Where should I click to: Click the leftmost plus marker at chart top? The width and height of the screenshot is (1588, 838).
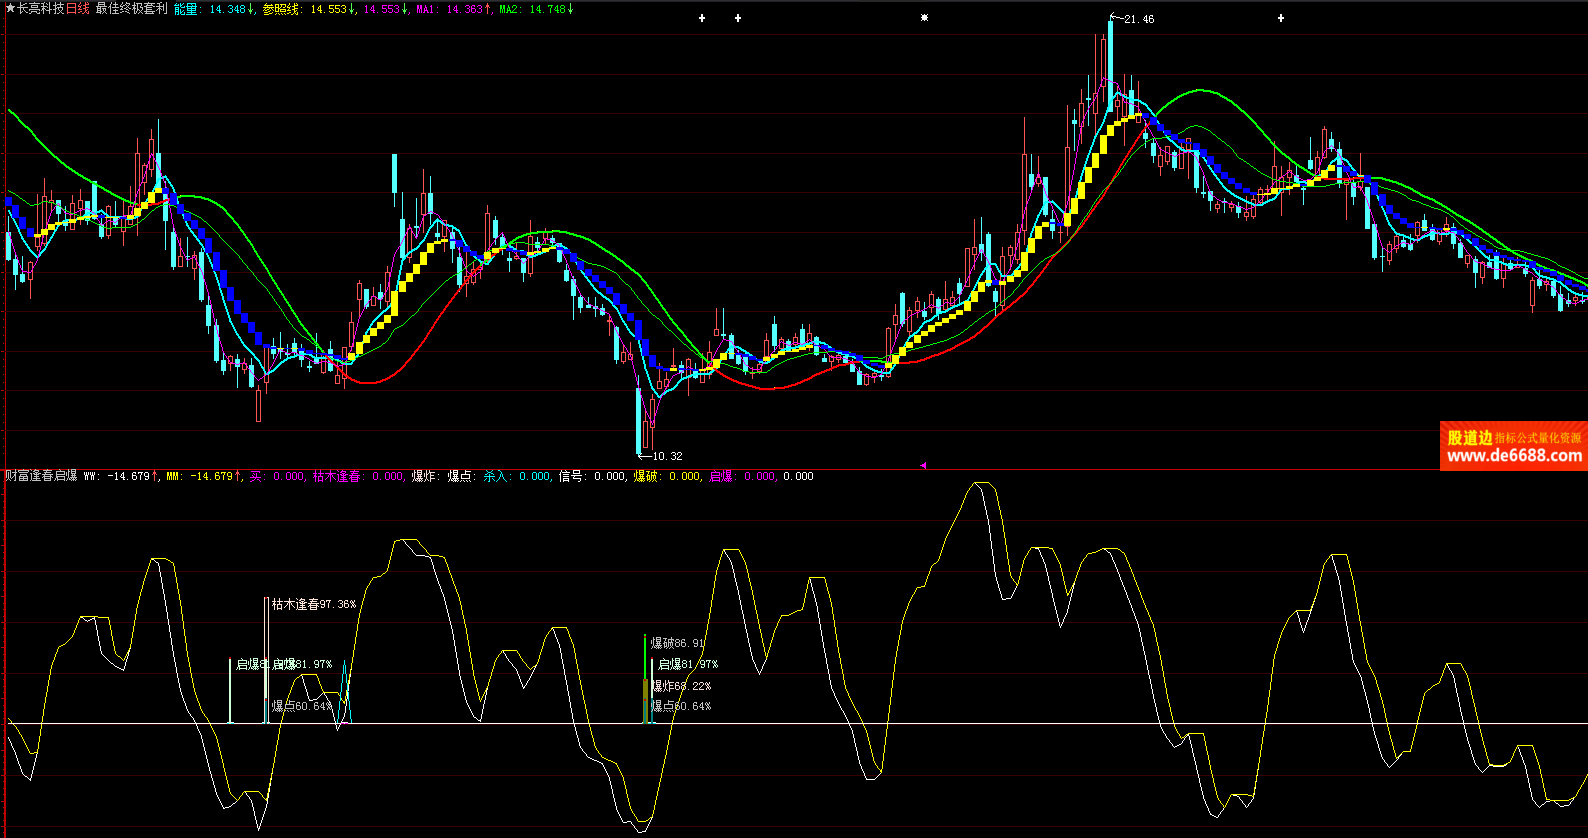tap(702, 18)
